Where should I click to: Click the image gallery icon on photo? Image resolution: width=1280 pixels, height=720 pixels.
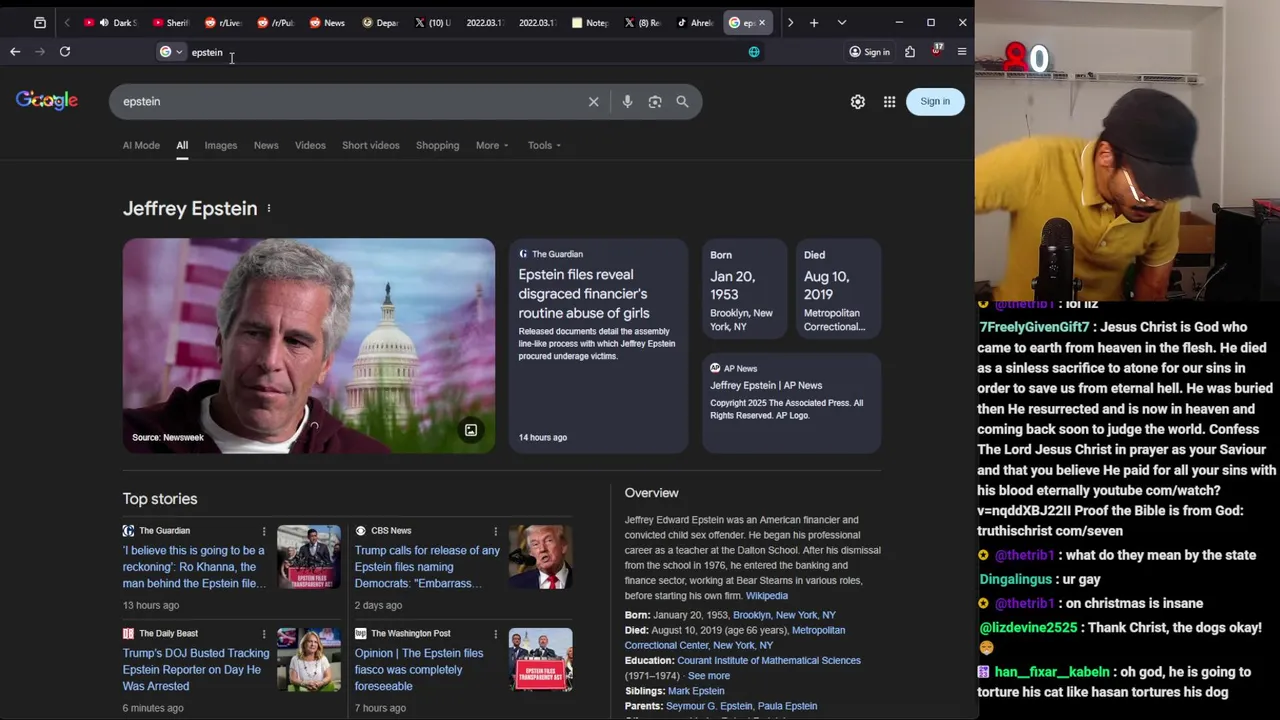tap(471, 430)
